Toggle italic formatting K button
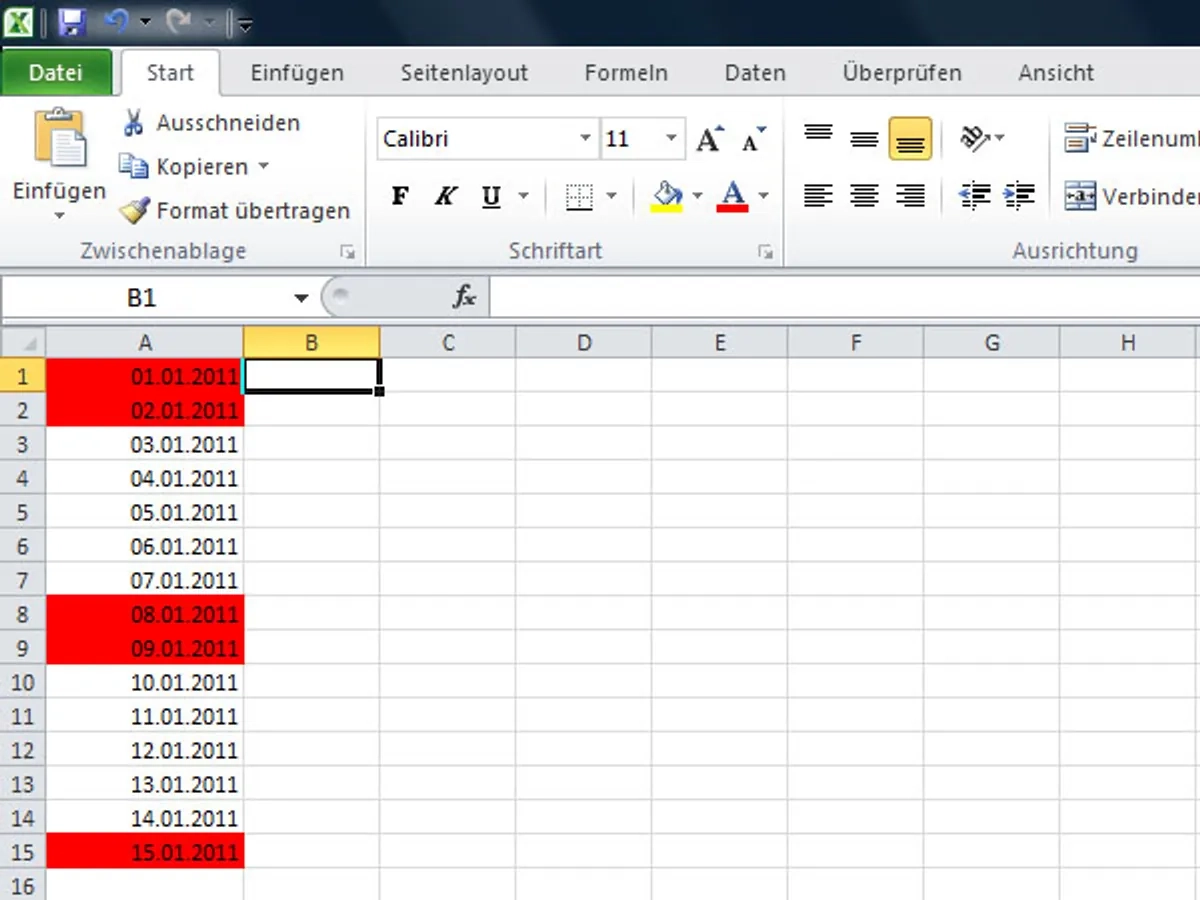Screen dimensions: 1200x900 tap(445, 196)
